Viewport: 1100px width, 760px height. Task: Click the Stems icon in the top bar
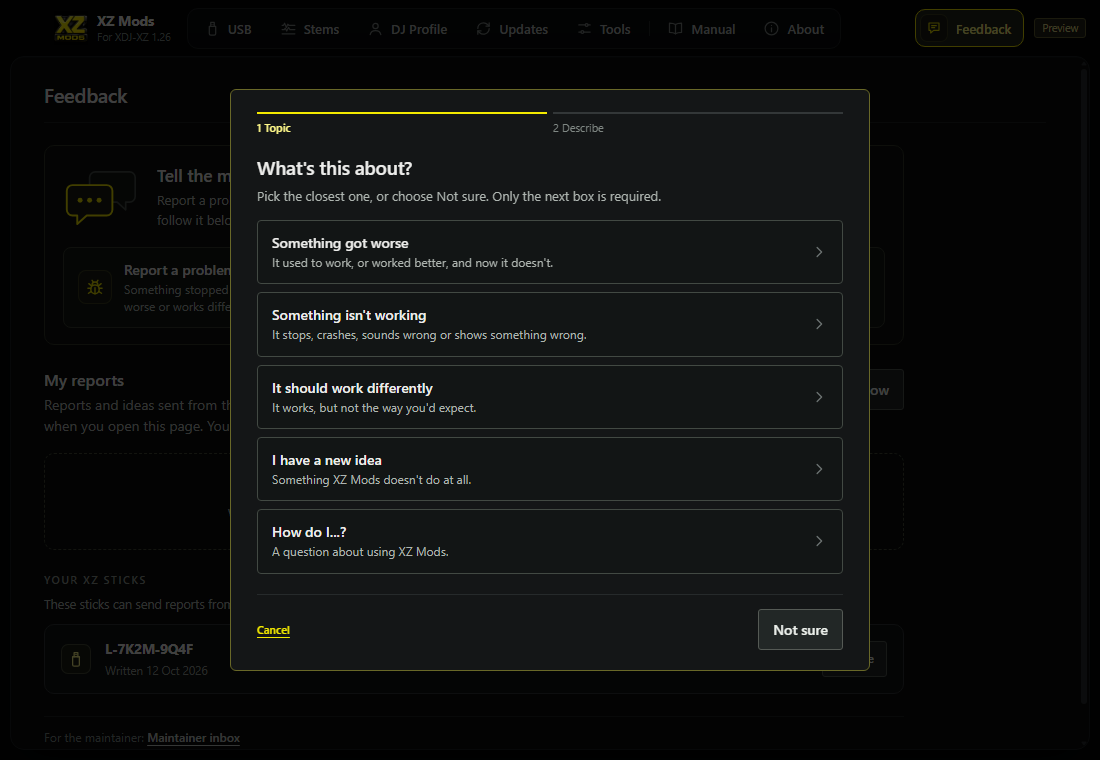point(288,29)
